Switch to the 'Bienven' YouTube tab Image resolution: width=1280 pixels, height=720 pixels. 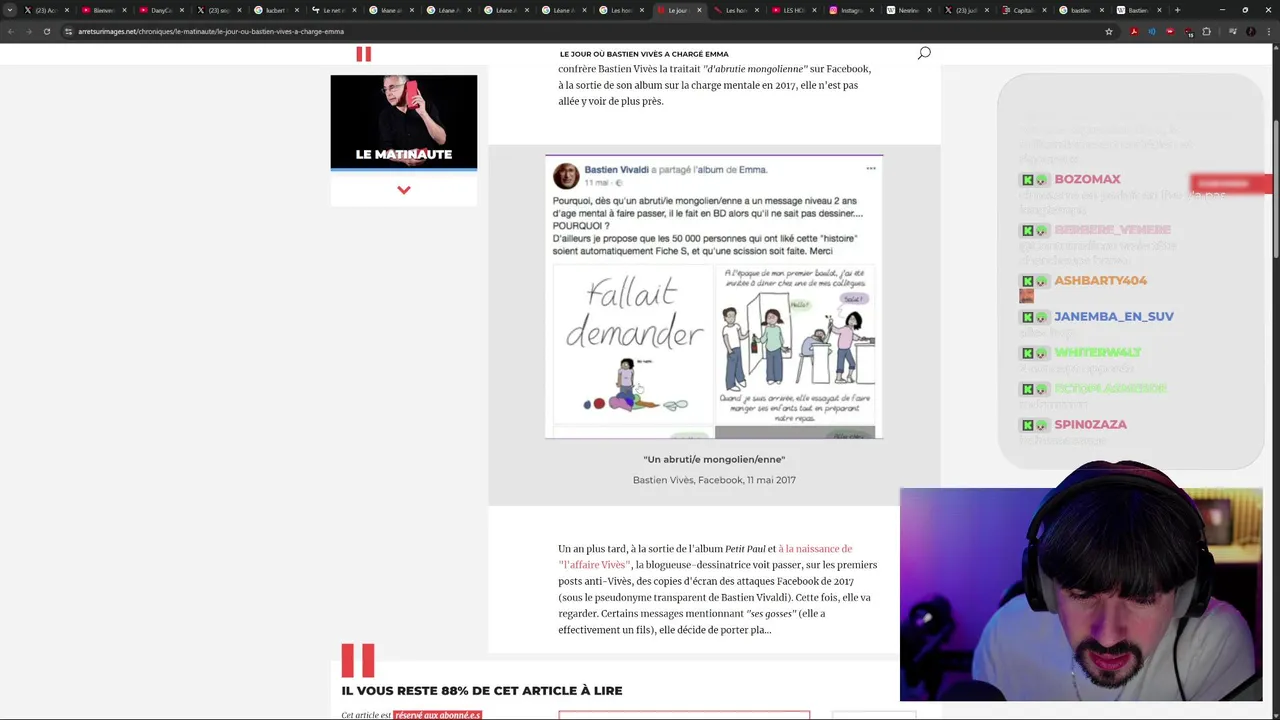pos(104,10)
